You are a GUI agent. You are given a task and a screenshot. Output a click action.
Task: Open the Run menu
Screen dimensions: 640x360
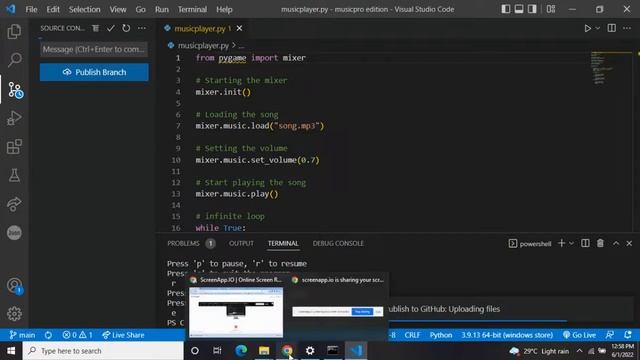pyautogui.click(x=162, y=9)
